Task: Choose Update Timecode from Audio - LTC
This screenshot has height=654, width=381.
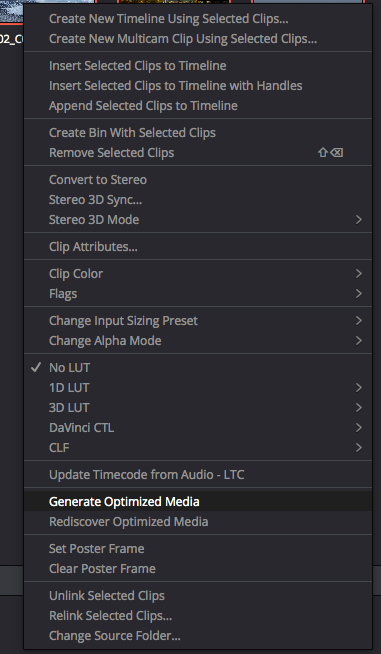Action: [x=198, y=475]
